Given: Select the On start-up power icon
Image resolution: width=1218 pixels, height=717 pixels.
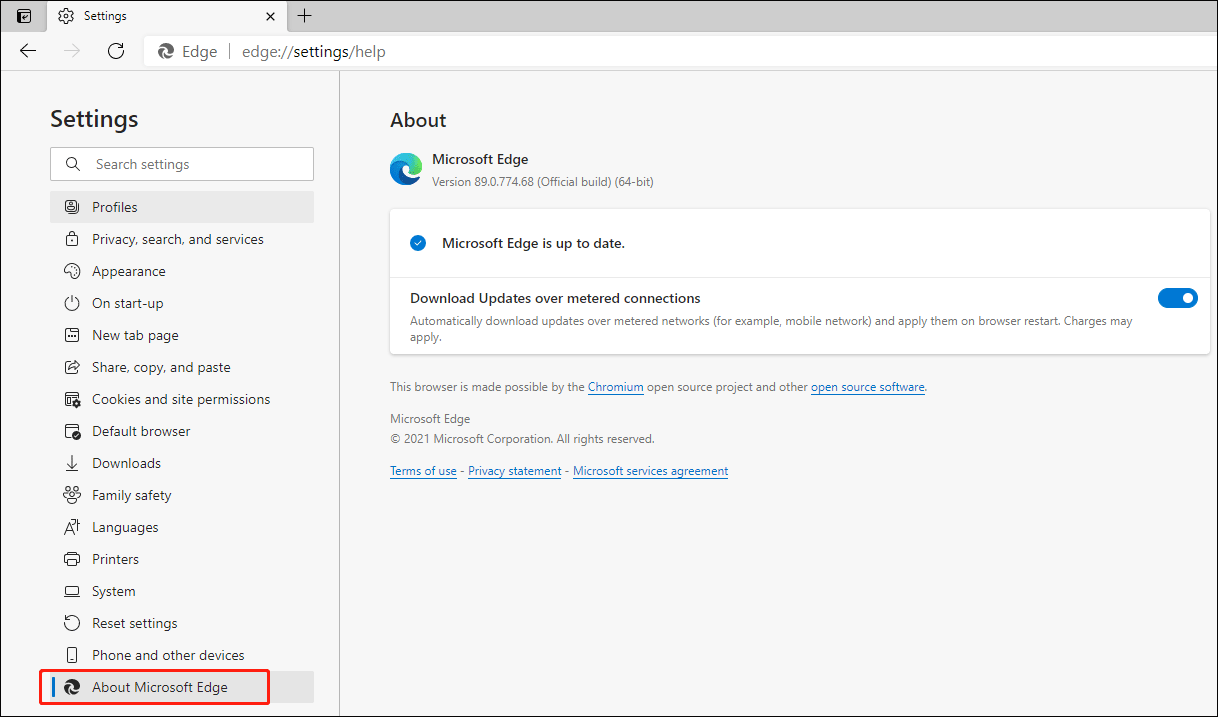Looking at the screenshot, I should [71, 303].
